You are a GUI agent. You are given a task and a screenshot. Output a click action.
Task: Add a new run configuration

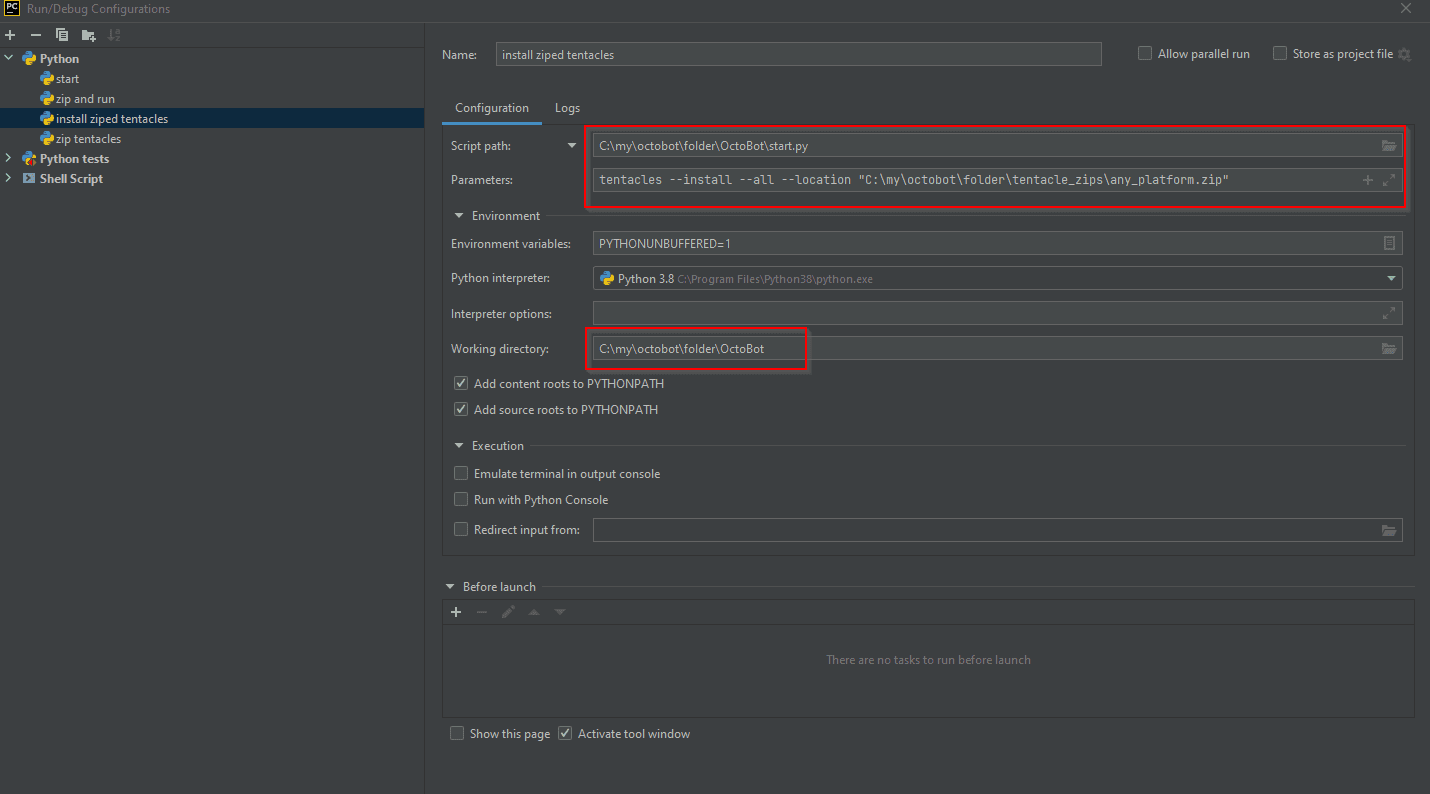[x=10, y=35]
